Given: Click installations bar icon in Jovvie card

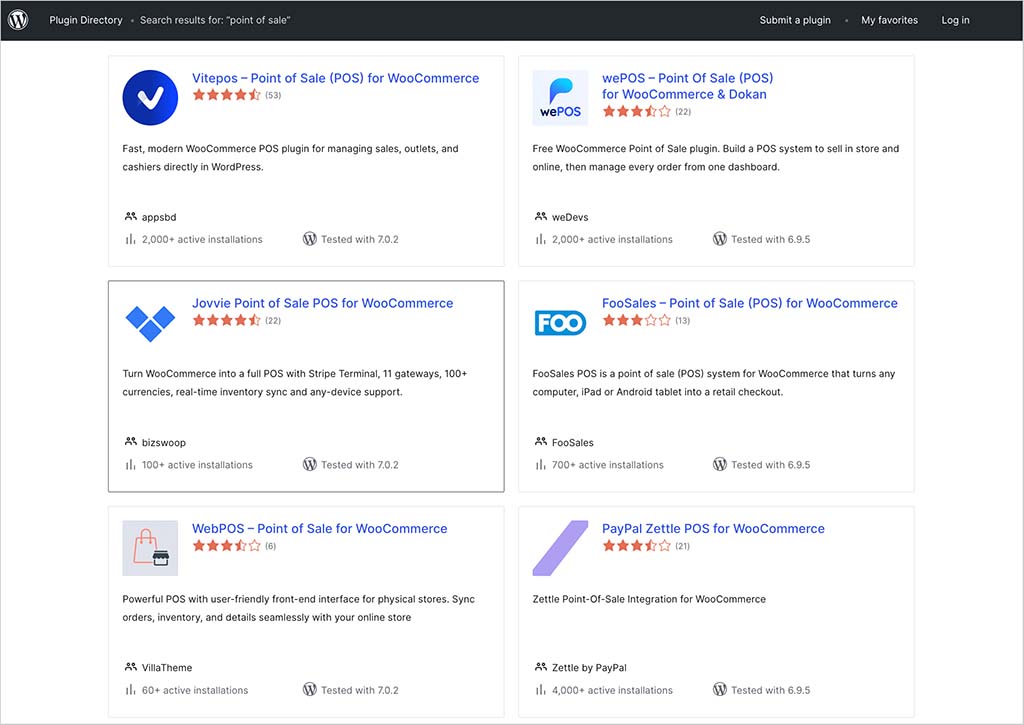Looking at the screenshot, I should pos(131,464).
